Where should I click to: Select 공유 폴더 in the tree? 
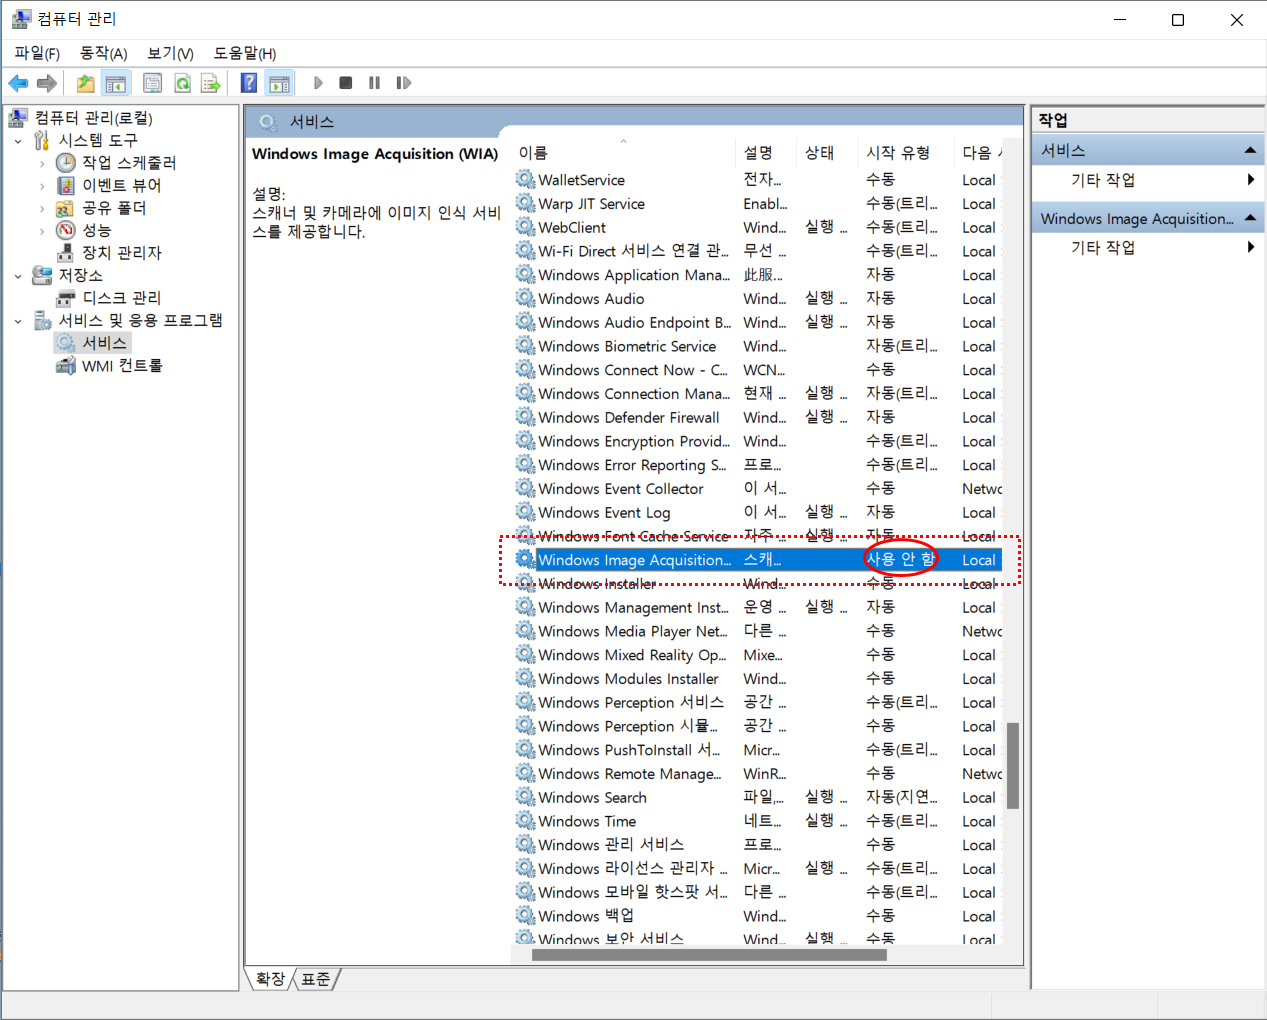tap(114, 208)
